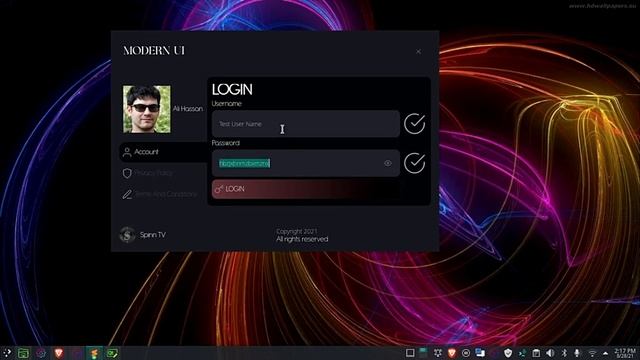Open the Brave browser icon in left taskbar

pos(58,353)
